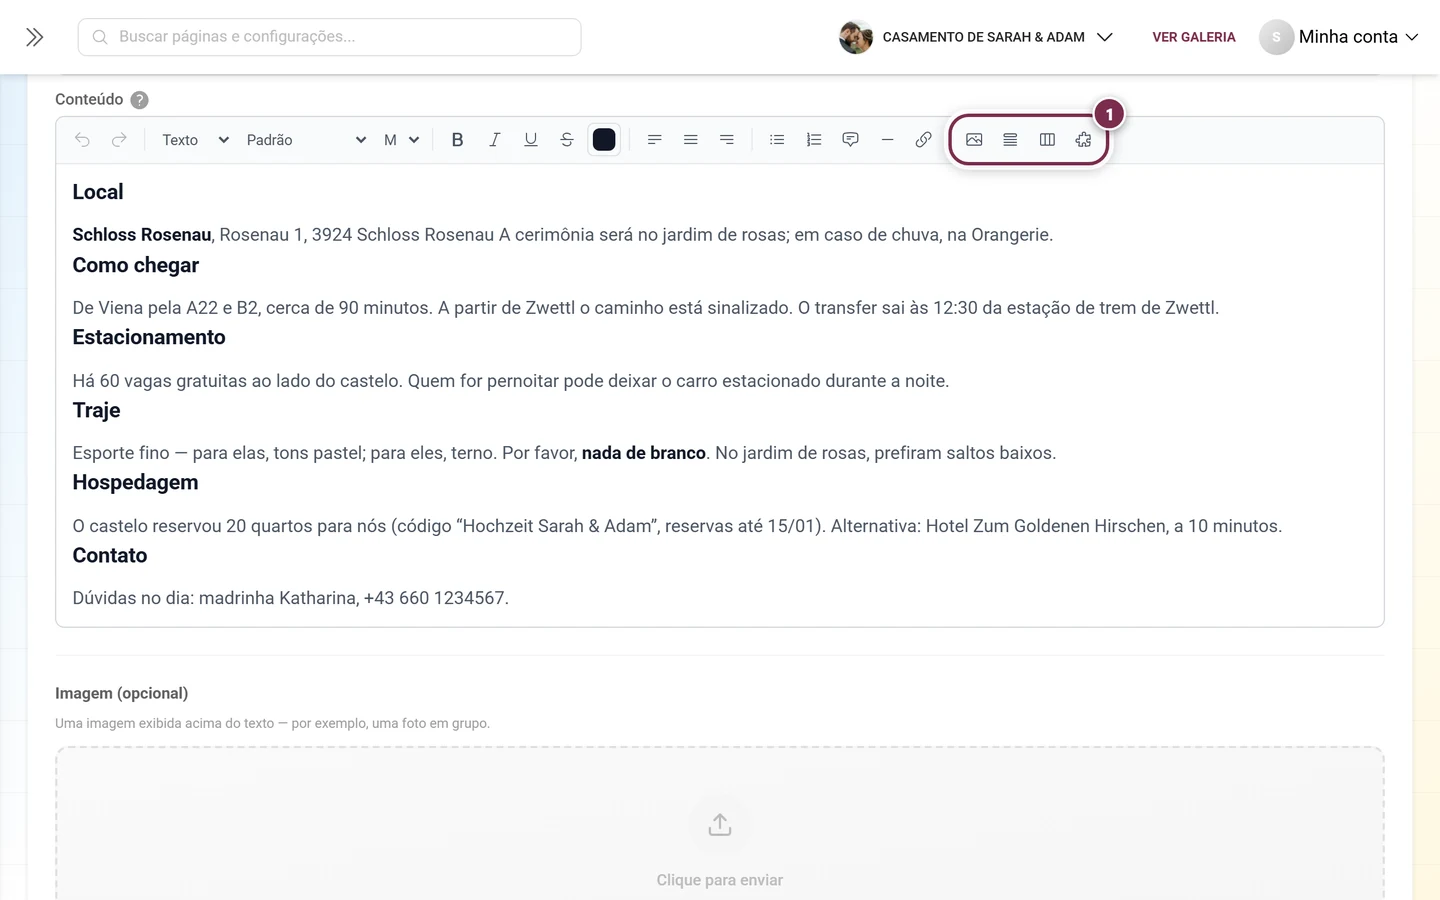1440x900 pixels.
Task: Open the Padrão font dropdown
Action: coord(306,140)
